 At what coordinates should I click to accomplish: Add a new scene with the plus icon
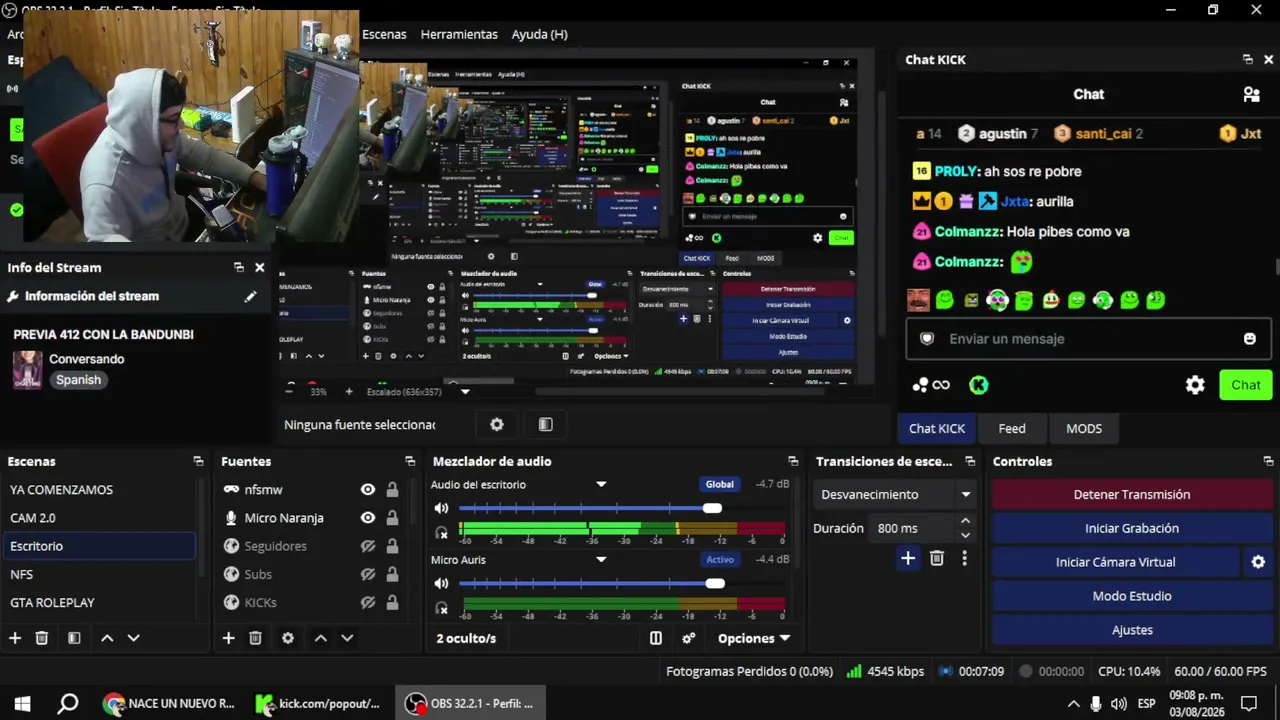pyautogui.click(x=15, y=638)
